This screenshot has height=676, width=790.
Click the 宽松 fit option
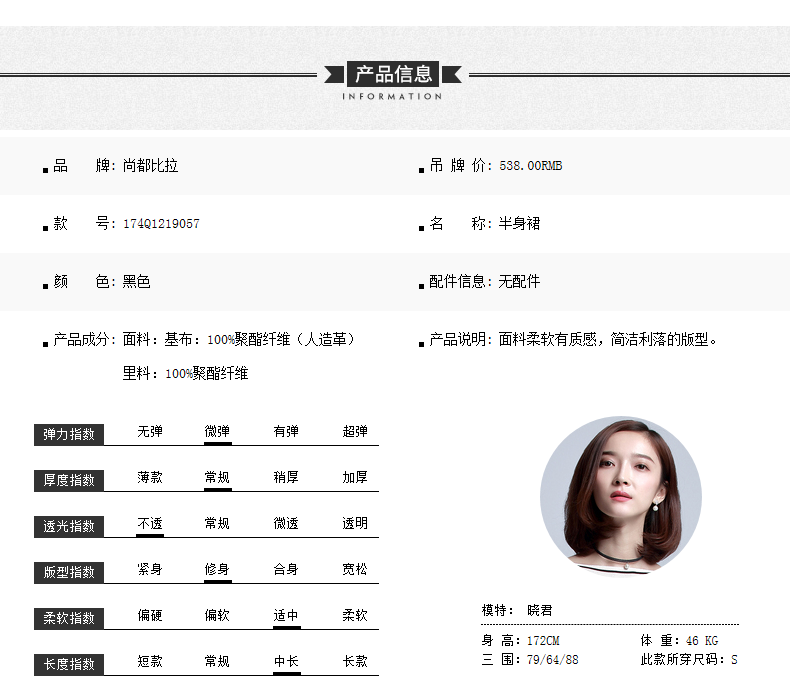[x=355, y=569]
